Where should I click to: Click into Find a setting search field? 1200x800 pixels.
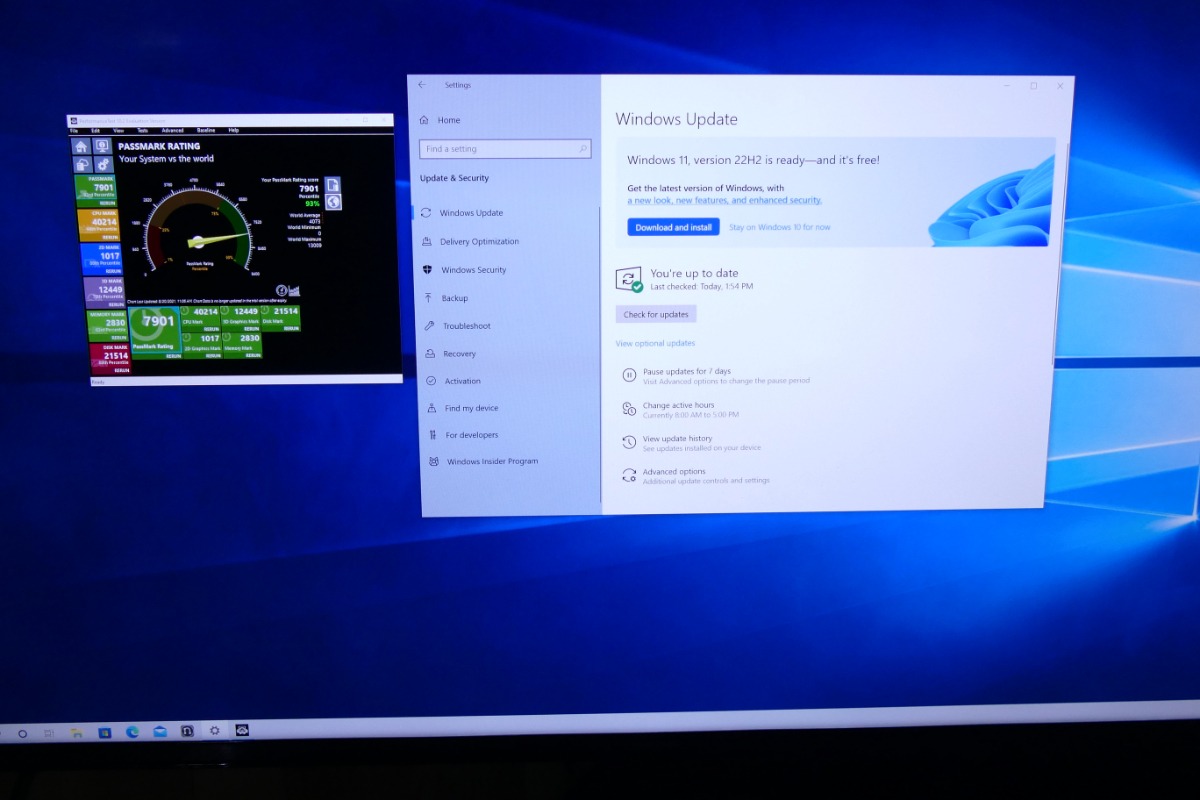(505, 148)
